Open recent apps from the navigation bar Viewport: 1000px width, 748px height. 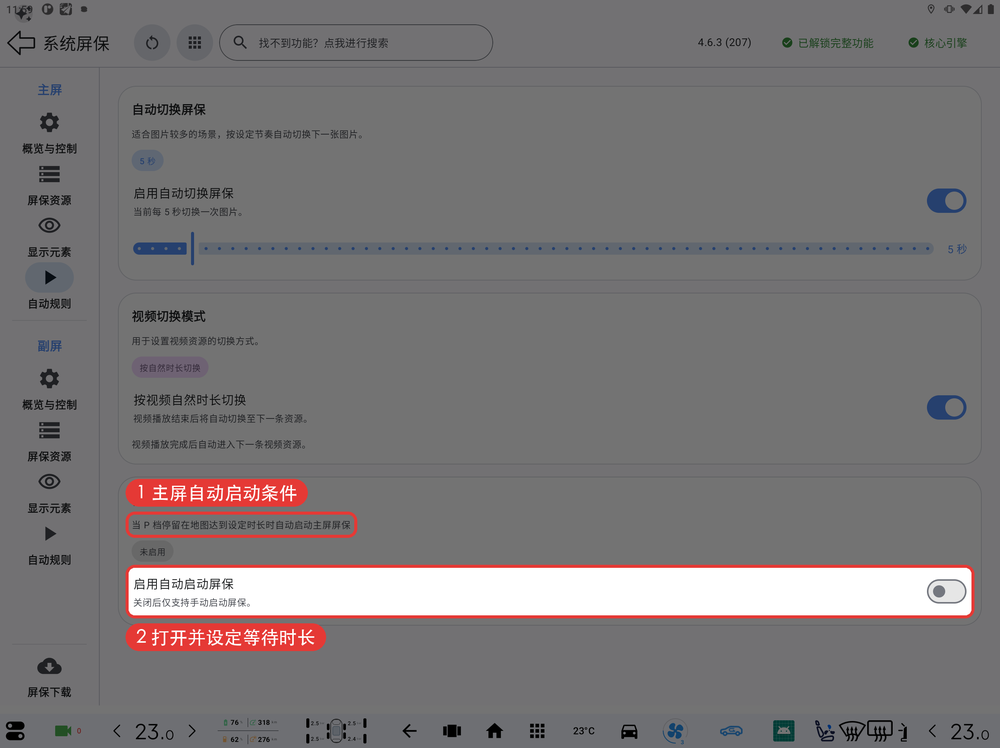[x=452, y=731]
